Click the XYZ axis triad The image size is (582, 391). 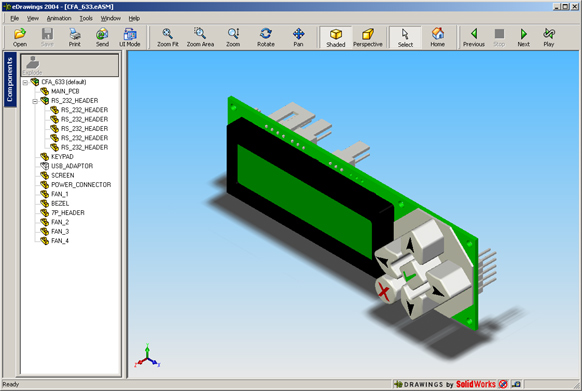tap(147, 356)
